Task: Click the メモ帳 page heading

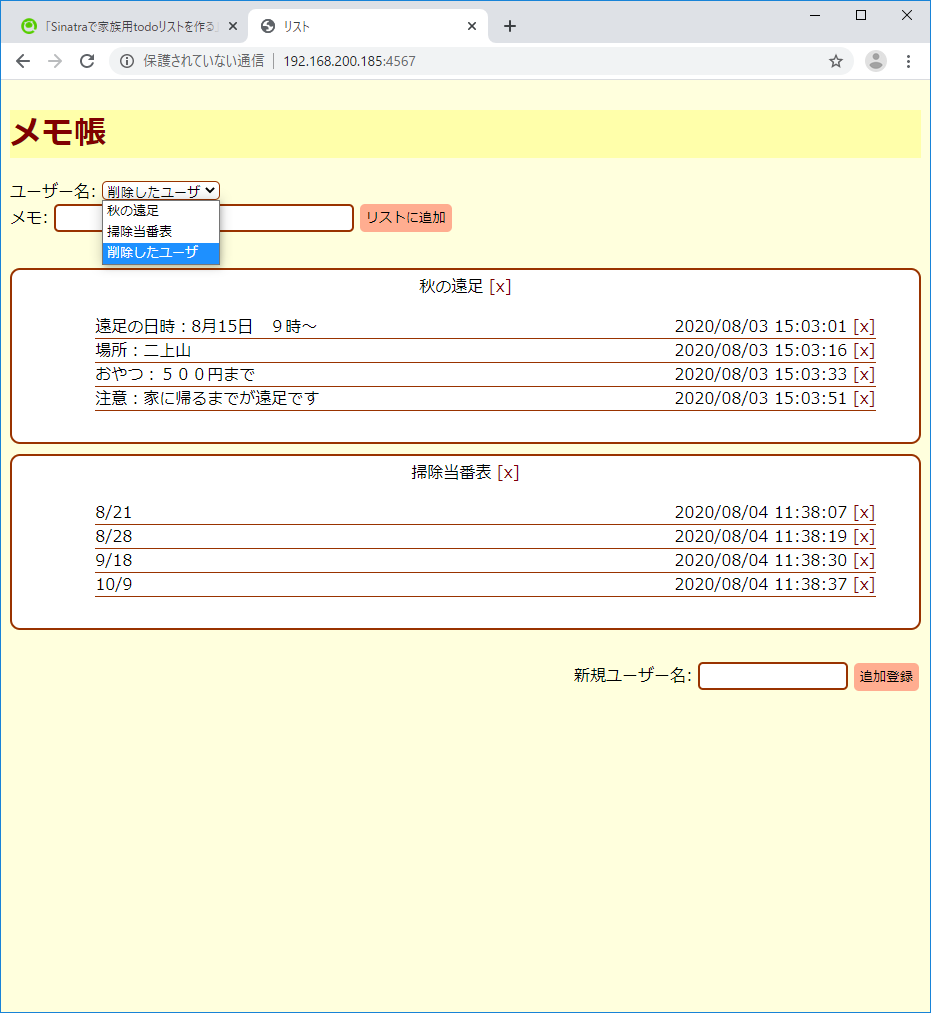Action: coord(58,132)
